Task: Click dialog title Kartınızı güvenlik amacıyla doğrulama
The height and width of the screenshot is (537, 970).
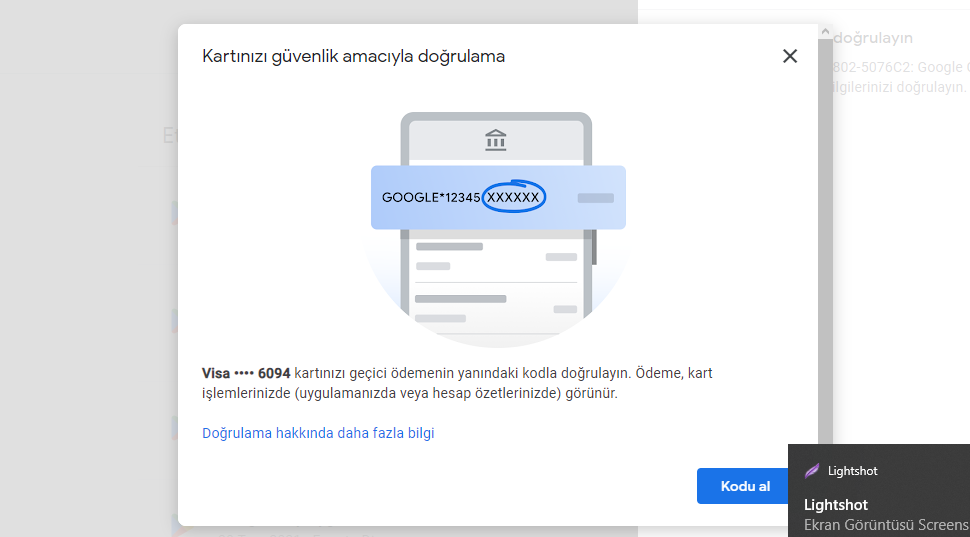Action: [x=353, y=56]
